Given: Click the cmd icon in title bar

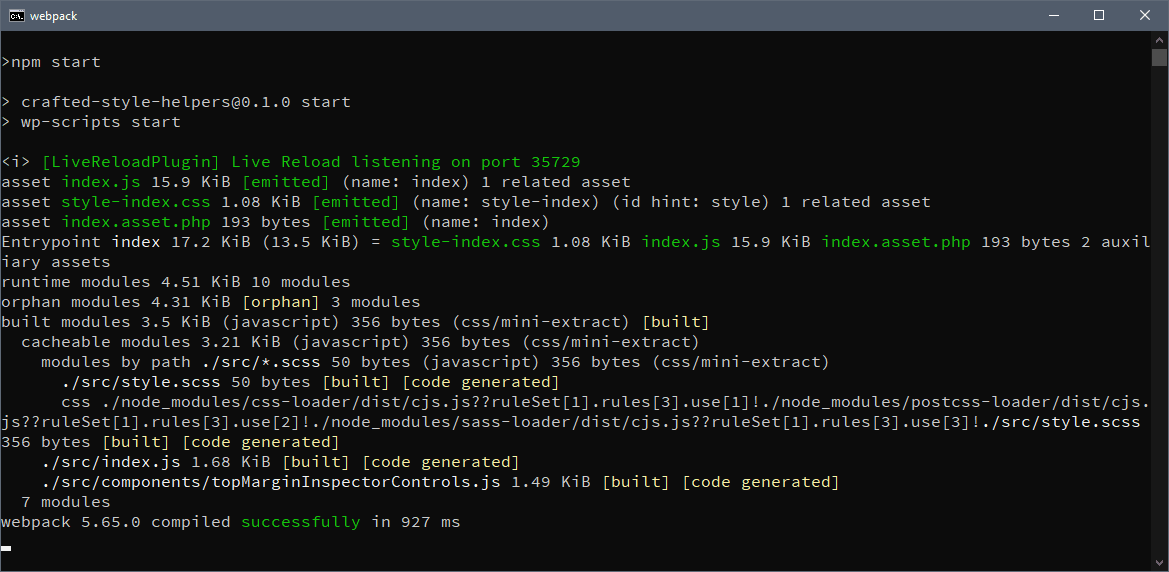Looking at the screenshot, I should (x=16, y=16).
